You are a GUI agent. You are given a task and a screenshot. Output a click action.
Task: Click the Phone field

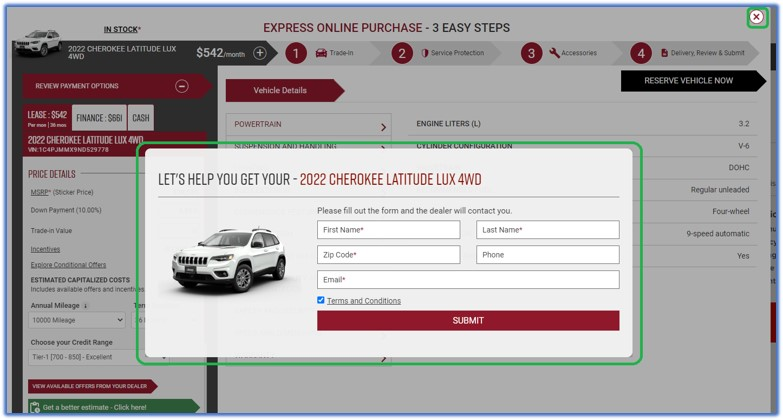click(548, 255)
